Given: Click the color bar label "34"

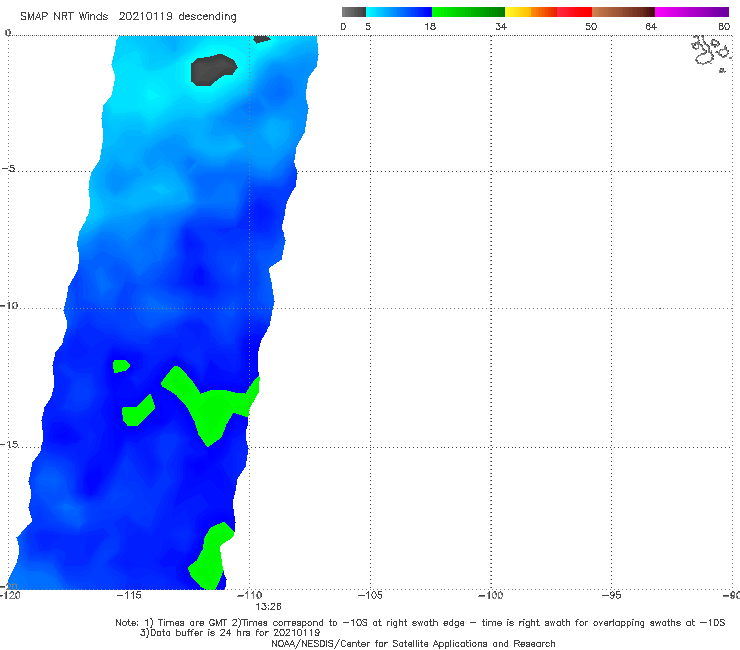Looking at the screenshot, I should pos(501,27).
